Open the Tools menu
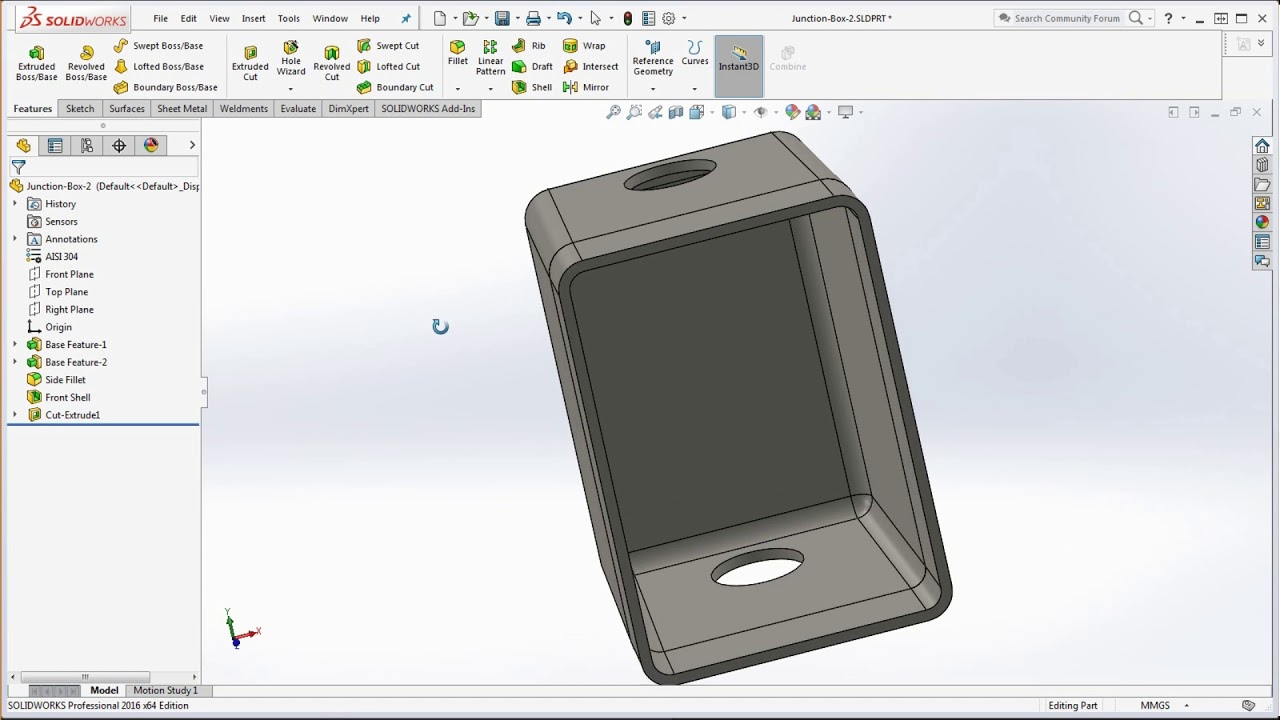This screenshot has height=720, width=1280. 289,18
